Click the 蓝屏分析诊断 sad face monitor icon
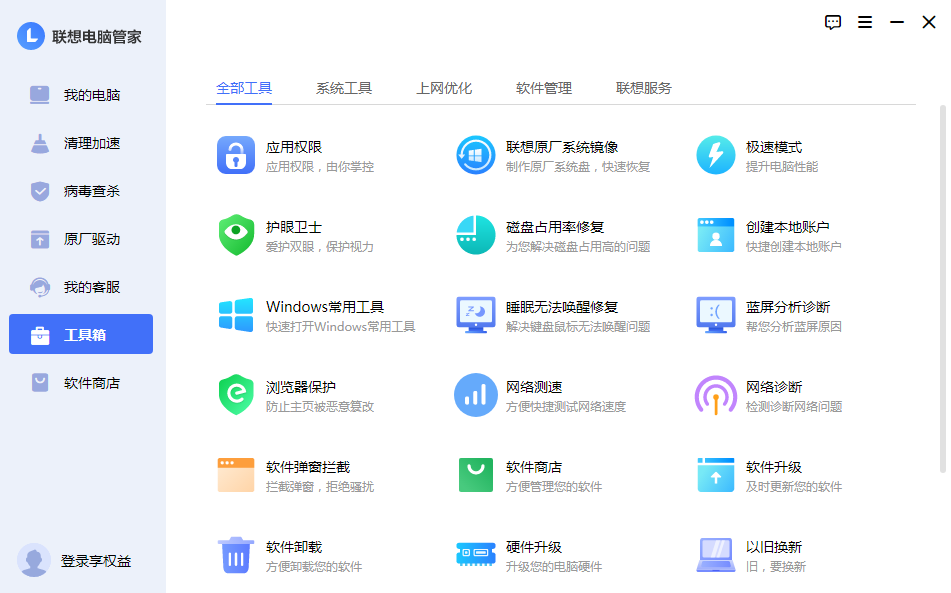The image size is (951, 593). (x=716, y=315)
